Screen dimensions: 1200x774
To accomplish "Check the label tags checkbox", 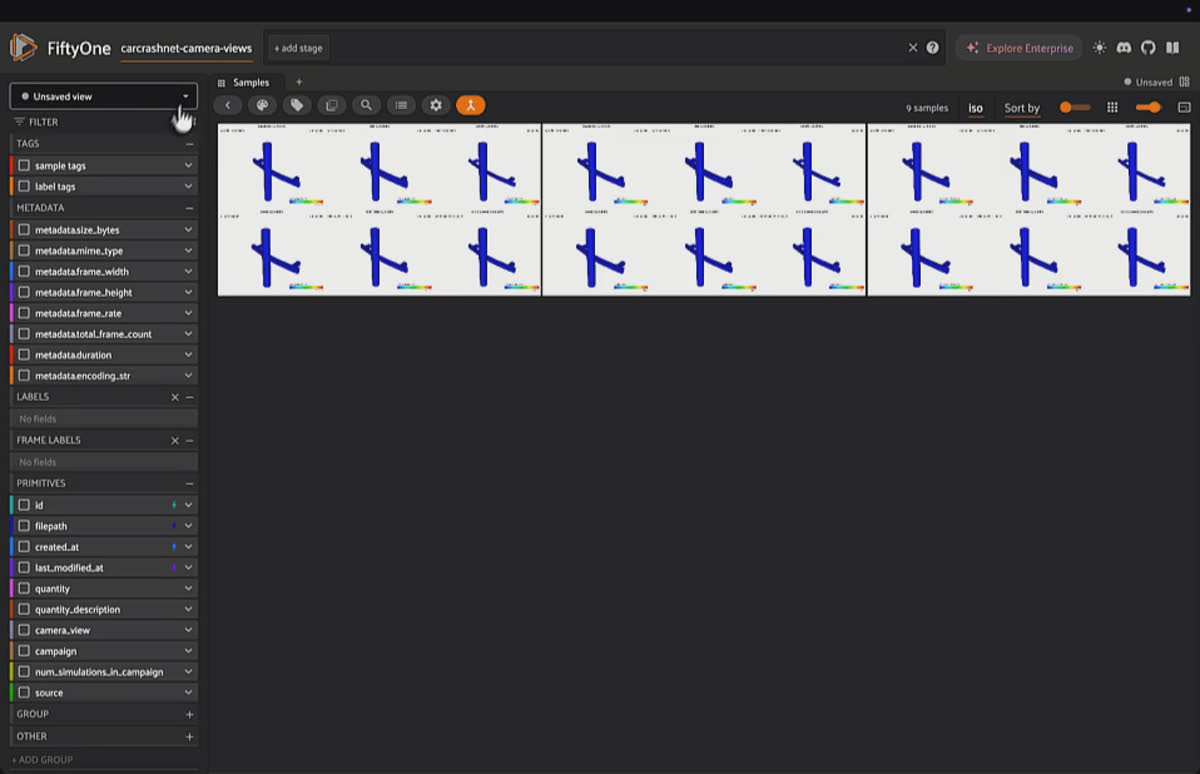I will [24, 187].
